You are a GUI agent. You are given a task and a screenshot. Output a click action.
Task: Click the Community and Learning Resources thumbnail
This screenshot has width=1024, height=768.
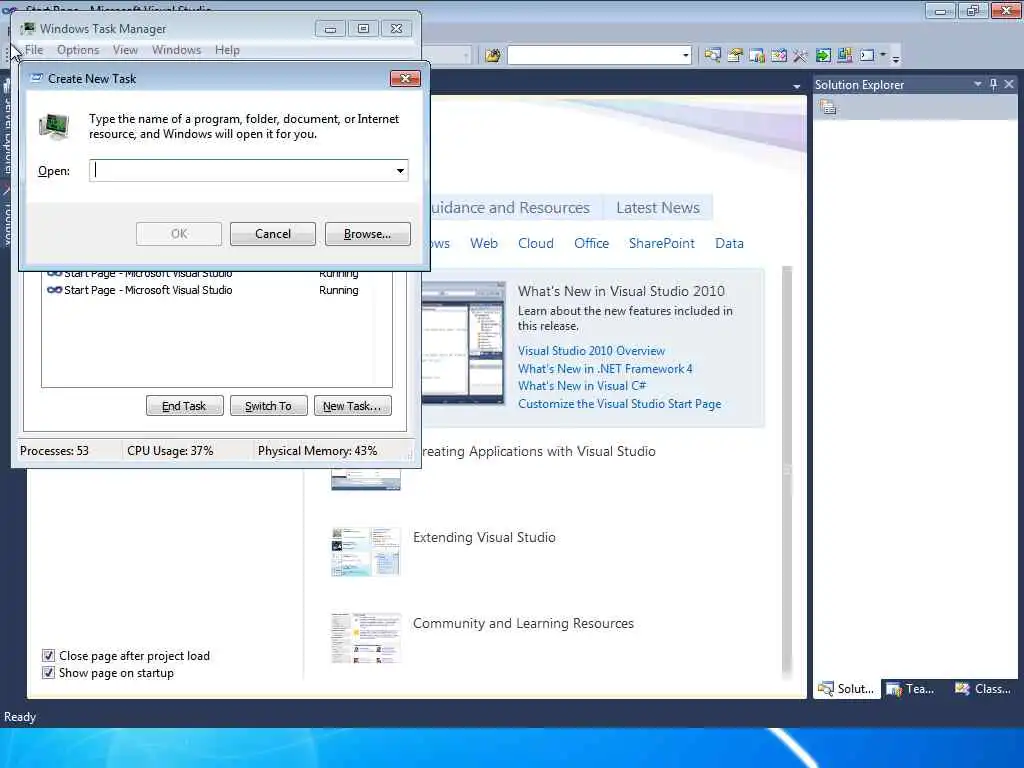pos(366,638)
